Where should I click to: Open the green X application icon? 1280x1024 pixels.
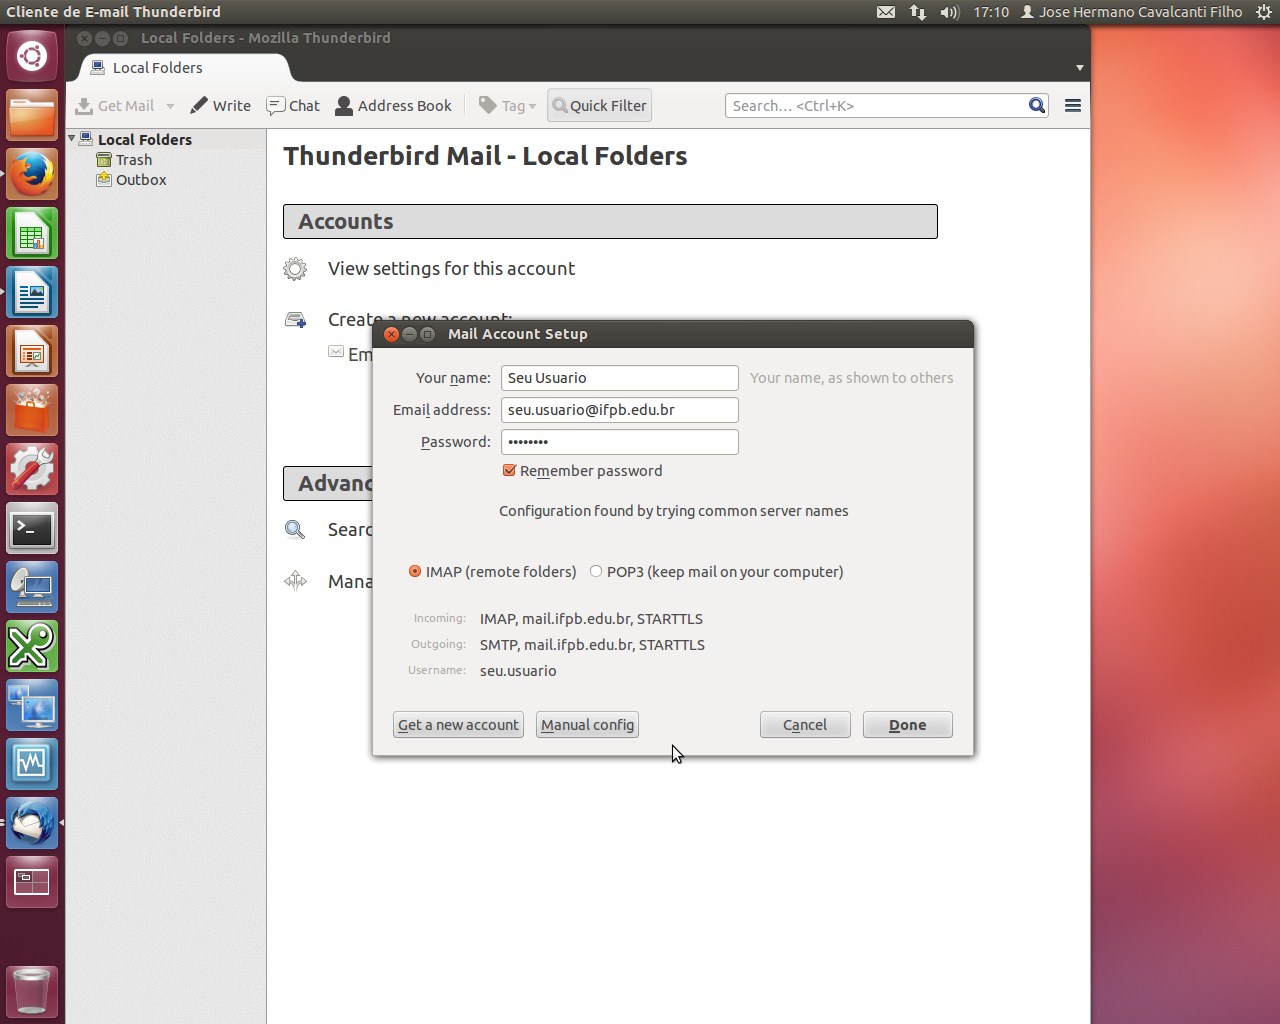[32, 646]
